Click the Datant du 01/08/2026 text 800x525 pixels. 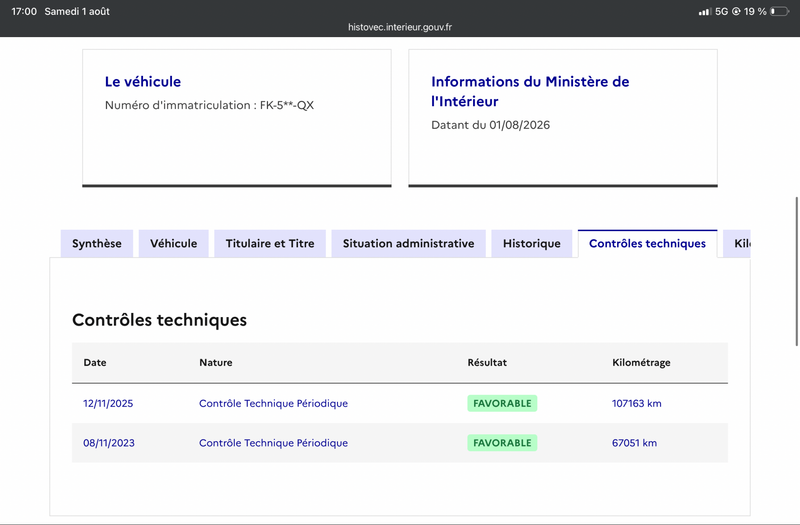click(490, 125)
